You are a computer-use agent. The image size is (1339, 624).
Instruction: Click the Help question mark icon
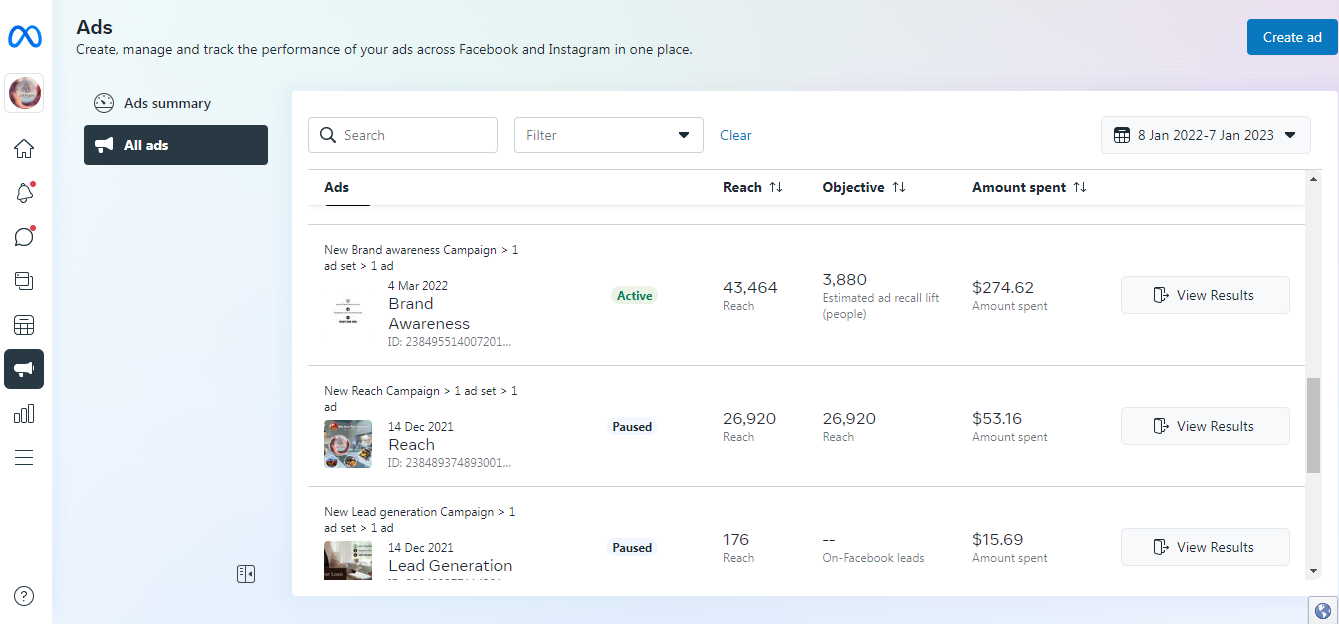24,596
